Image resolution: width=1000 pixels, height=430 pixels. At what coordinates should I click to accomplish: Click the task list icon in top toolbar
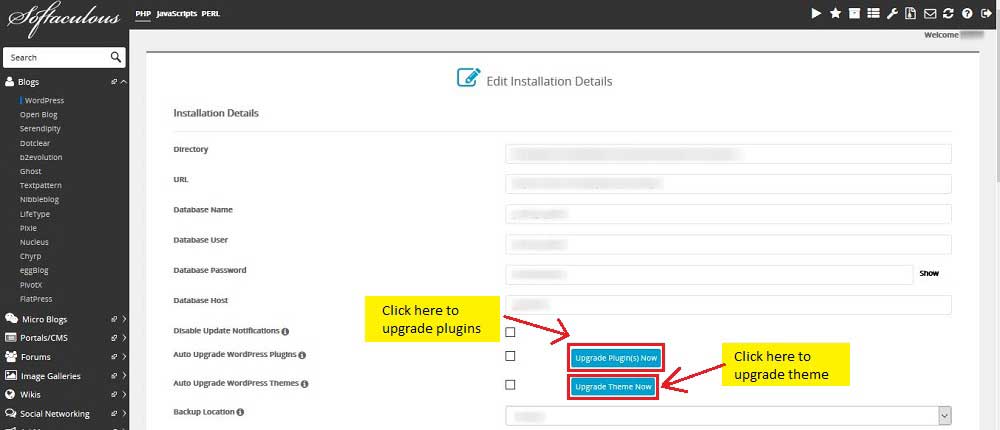[x=874, y=13]
